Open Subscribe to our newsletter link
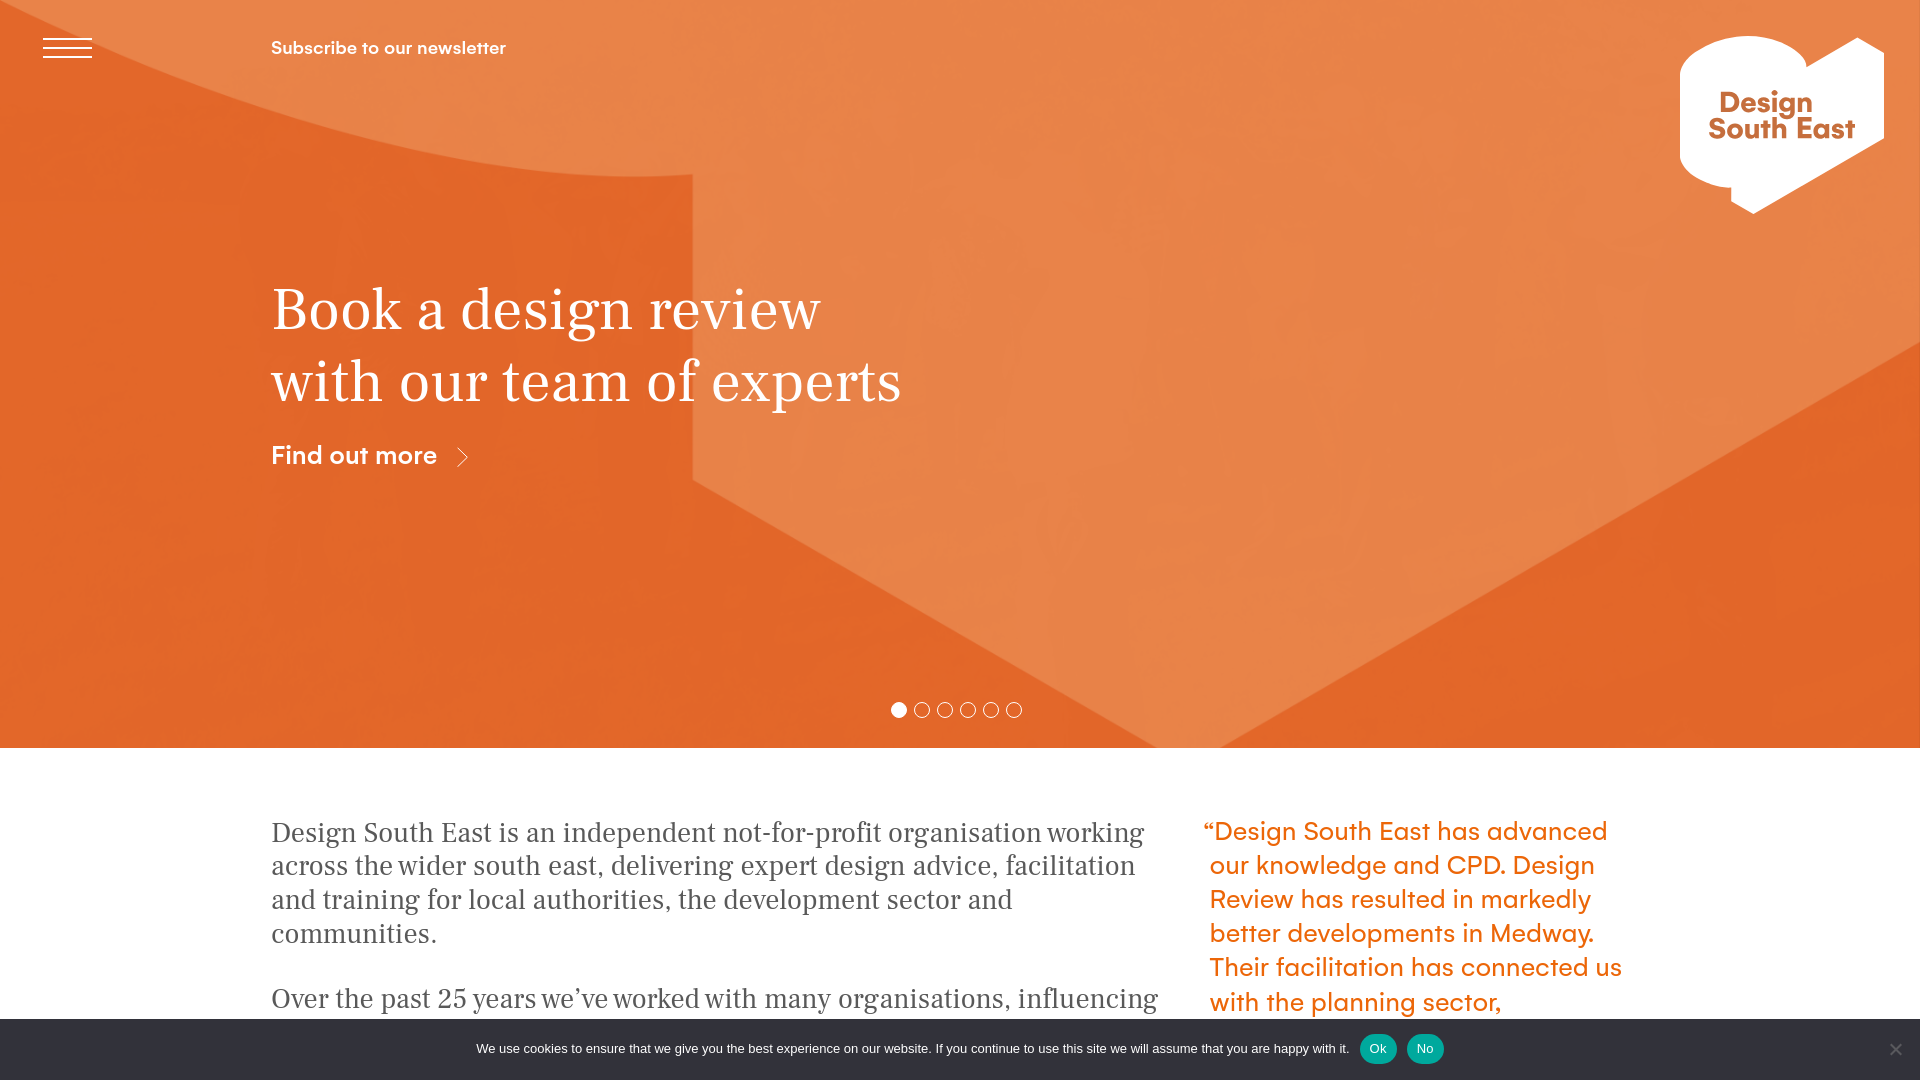1920x1080 pixels. click(388, 48)
